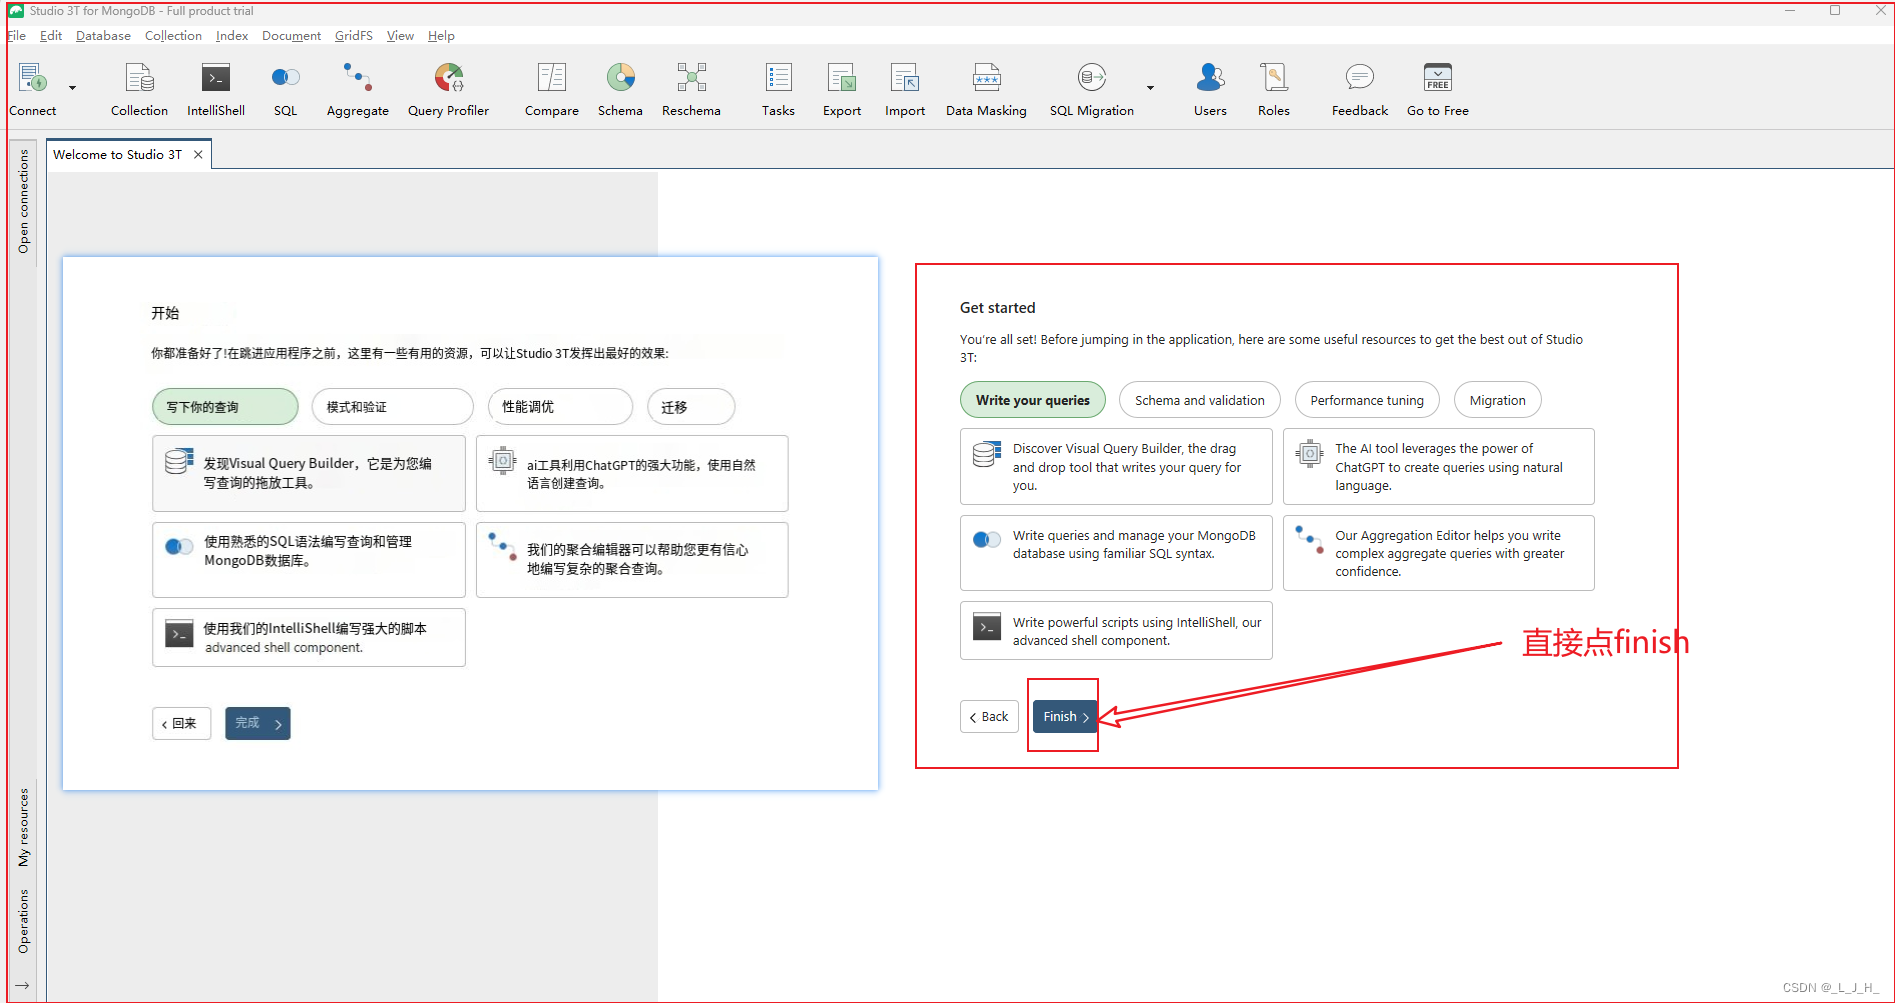Open the Collection menu

click(x=173, y=36)
